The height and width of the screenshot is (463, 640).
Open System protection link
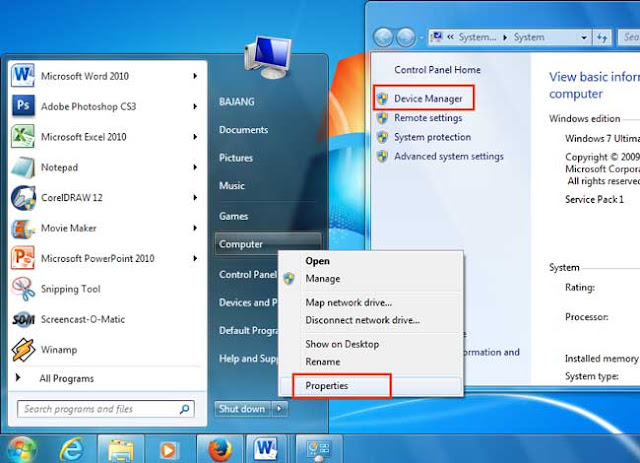coord(433,137)
